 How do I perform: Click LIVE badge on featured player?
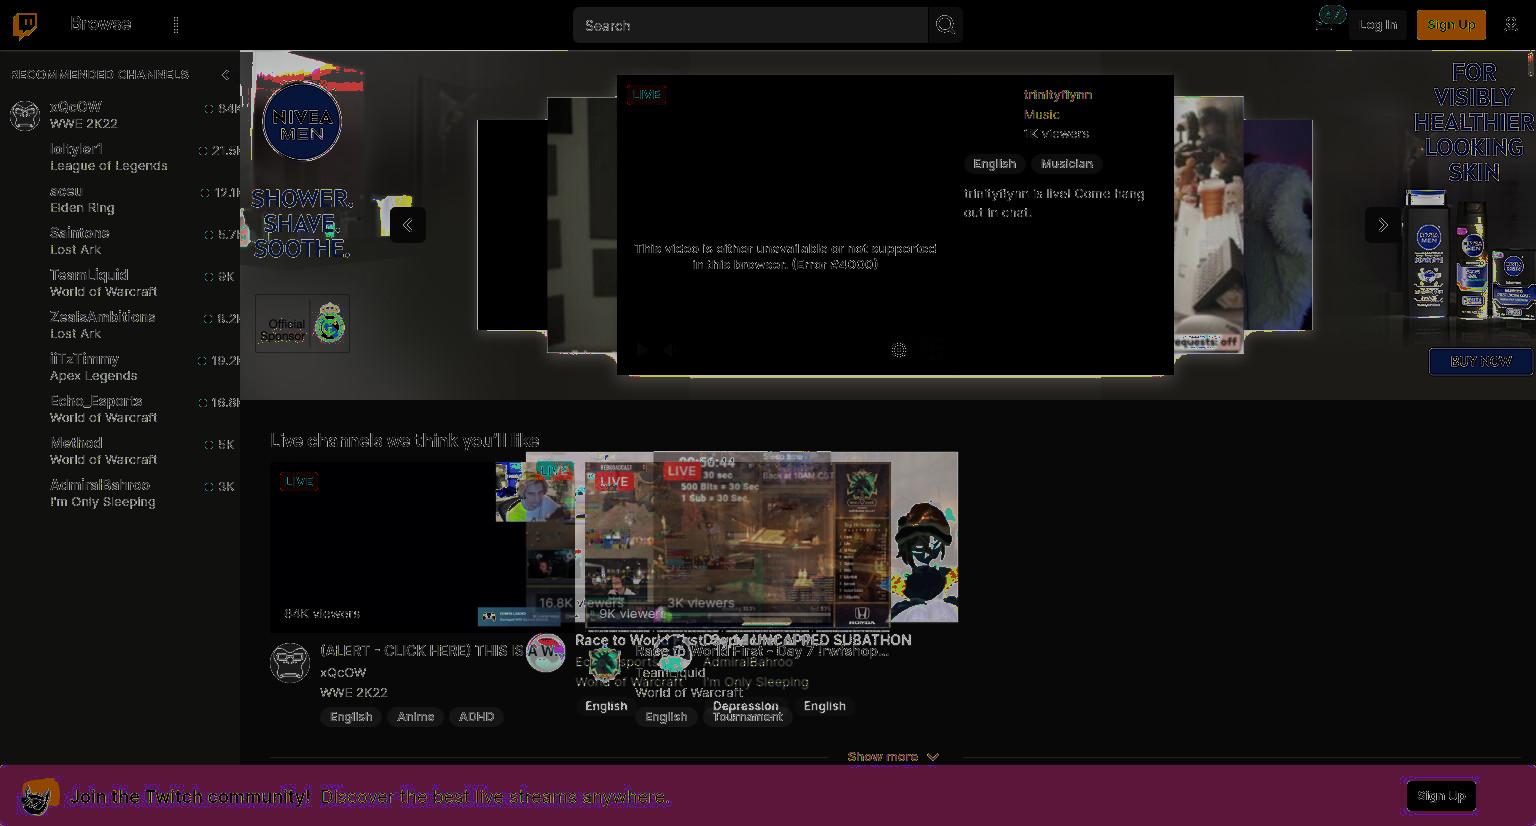(x=646, y=94)
